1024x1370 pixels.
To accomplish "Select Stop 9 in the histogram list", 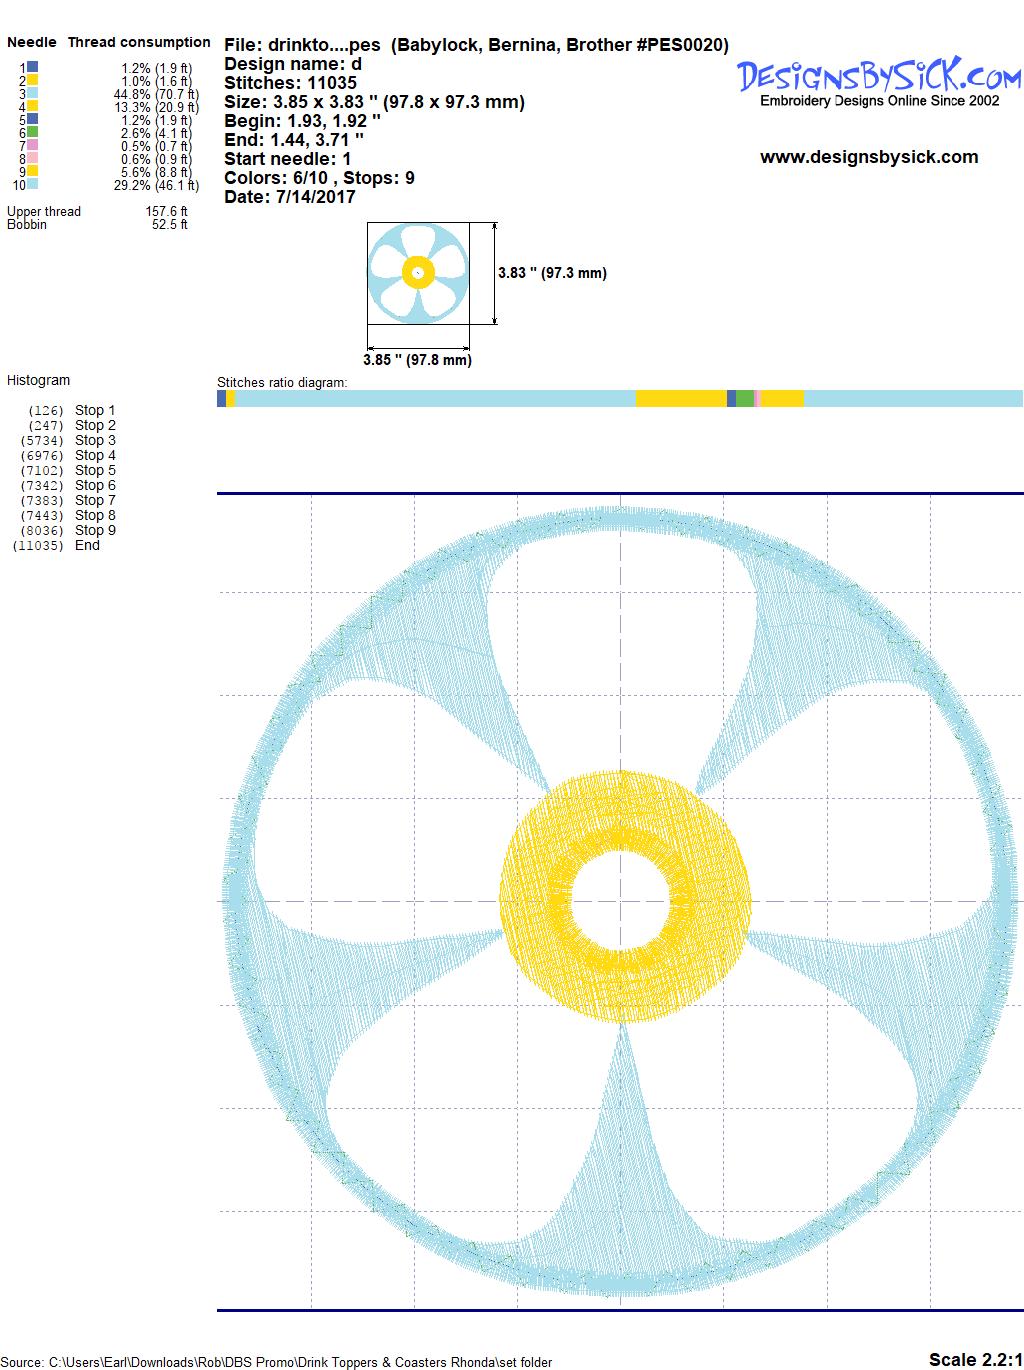I will click(x=95, y=530).
